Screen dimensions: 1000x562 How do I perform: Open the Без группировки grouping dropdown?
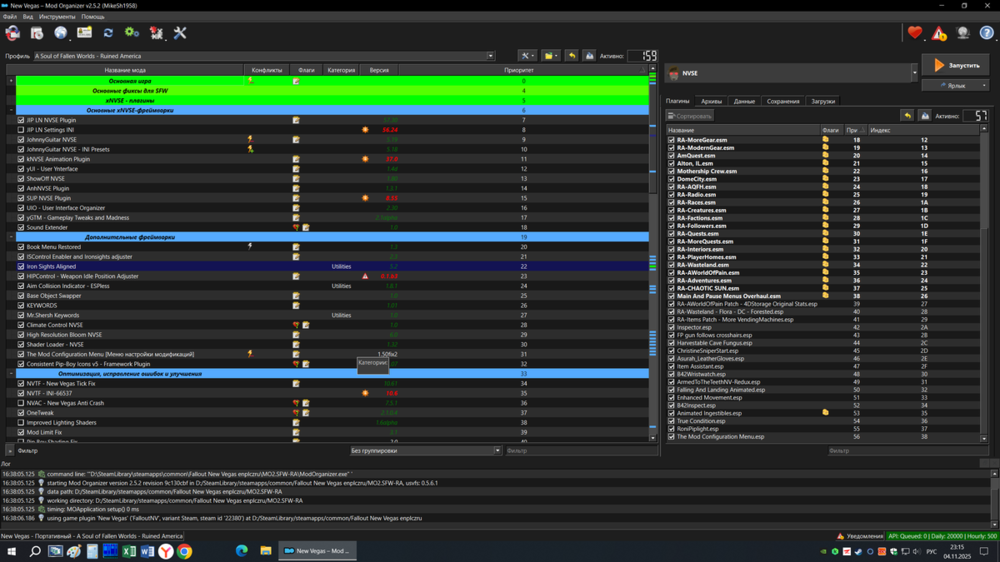(x=425, y=450)
